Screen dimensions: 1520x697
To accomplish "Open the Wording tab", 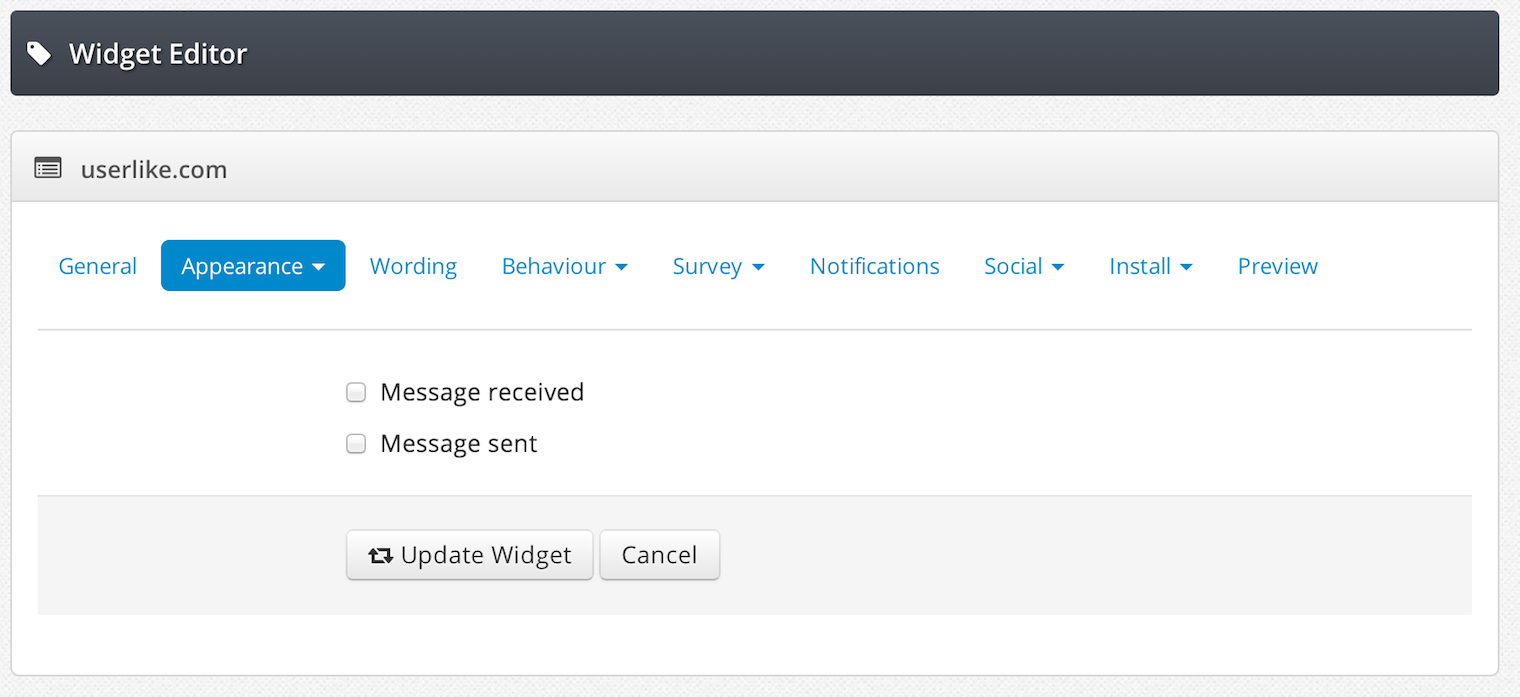I will coord(413,266).
